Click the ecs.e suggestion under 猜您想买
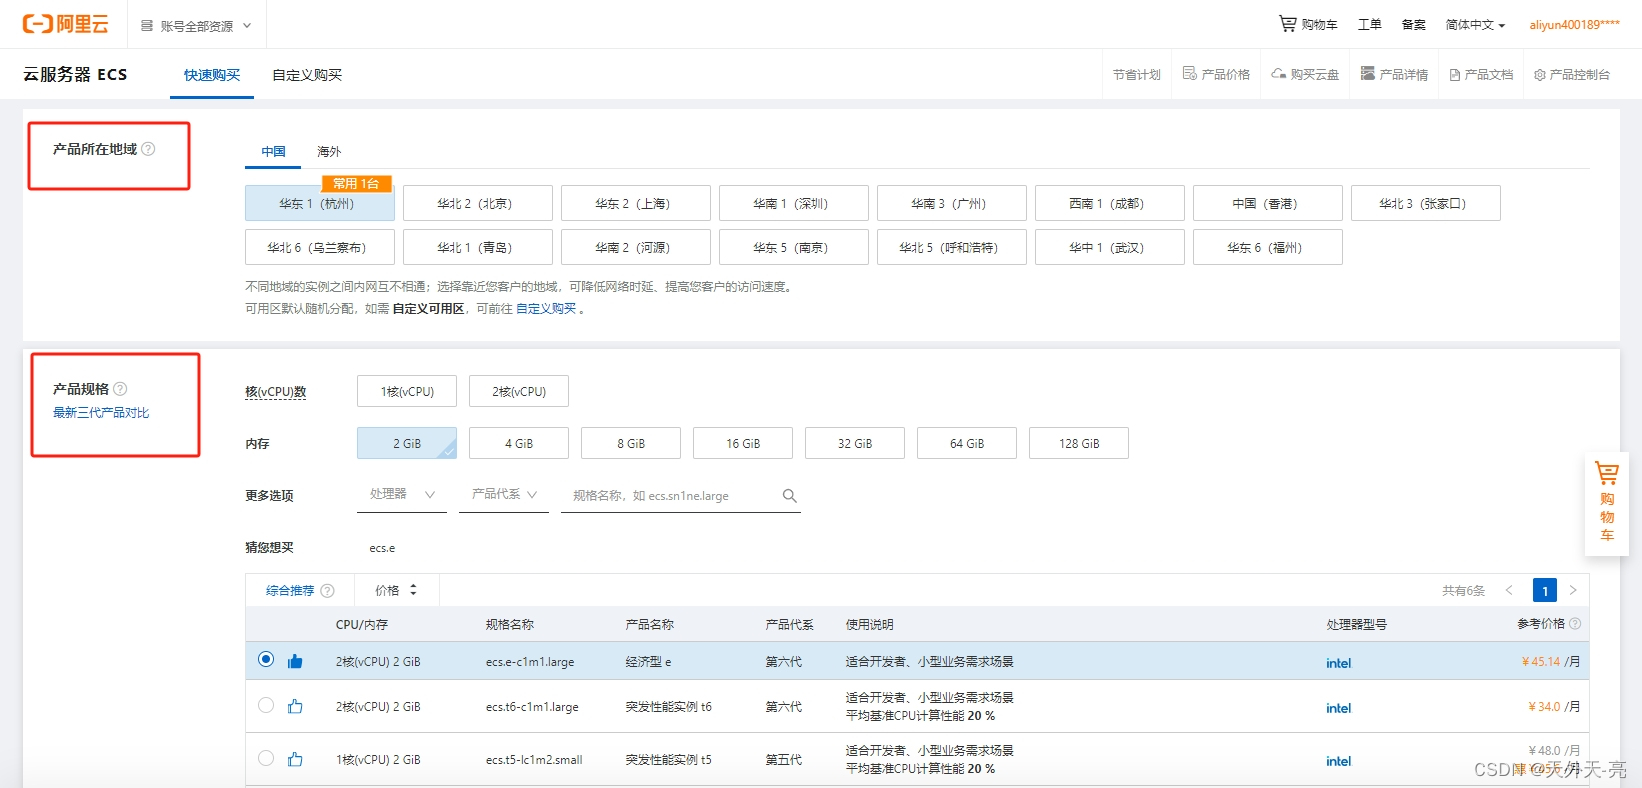The width and height of the screenshot is (1642, 788). click(x=382, y=548)
